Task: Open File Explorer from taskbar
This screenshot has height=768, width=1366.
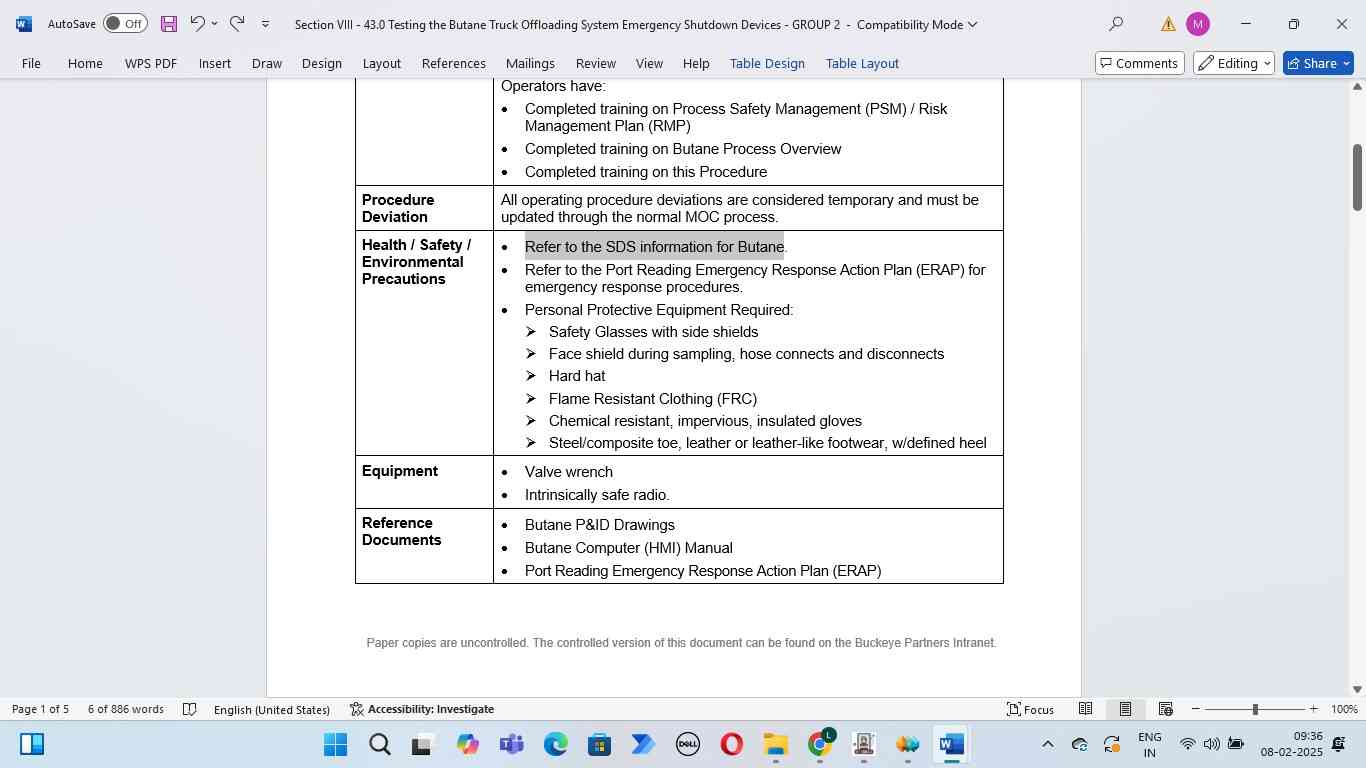Action: (x=776, y=745)
